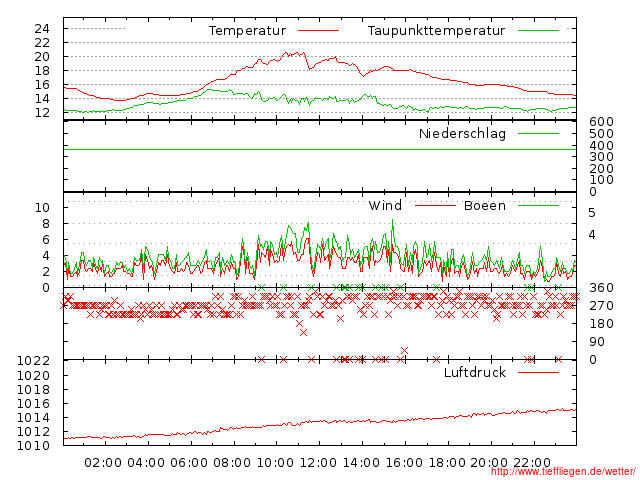Click the 500 precipitation axis value
The height and width of the screenshot is (480, 640).
pyautogui.click(x=601, y=133)
